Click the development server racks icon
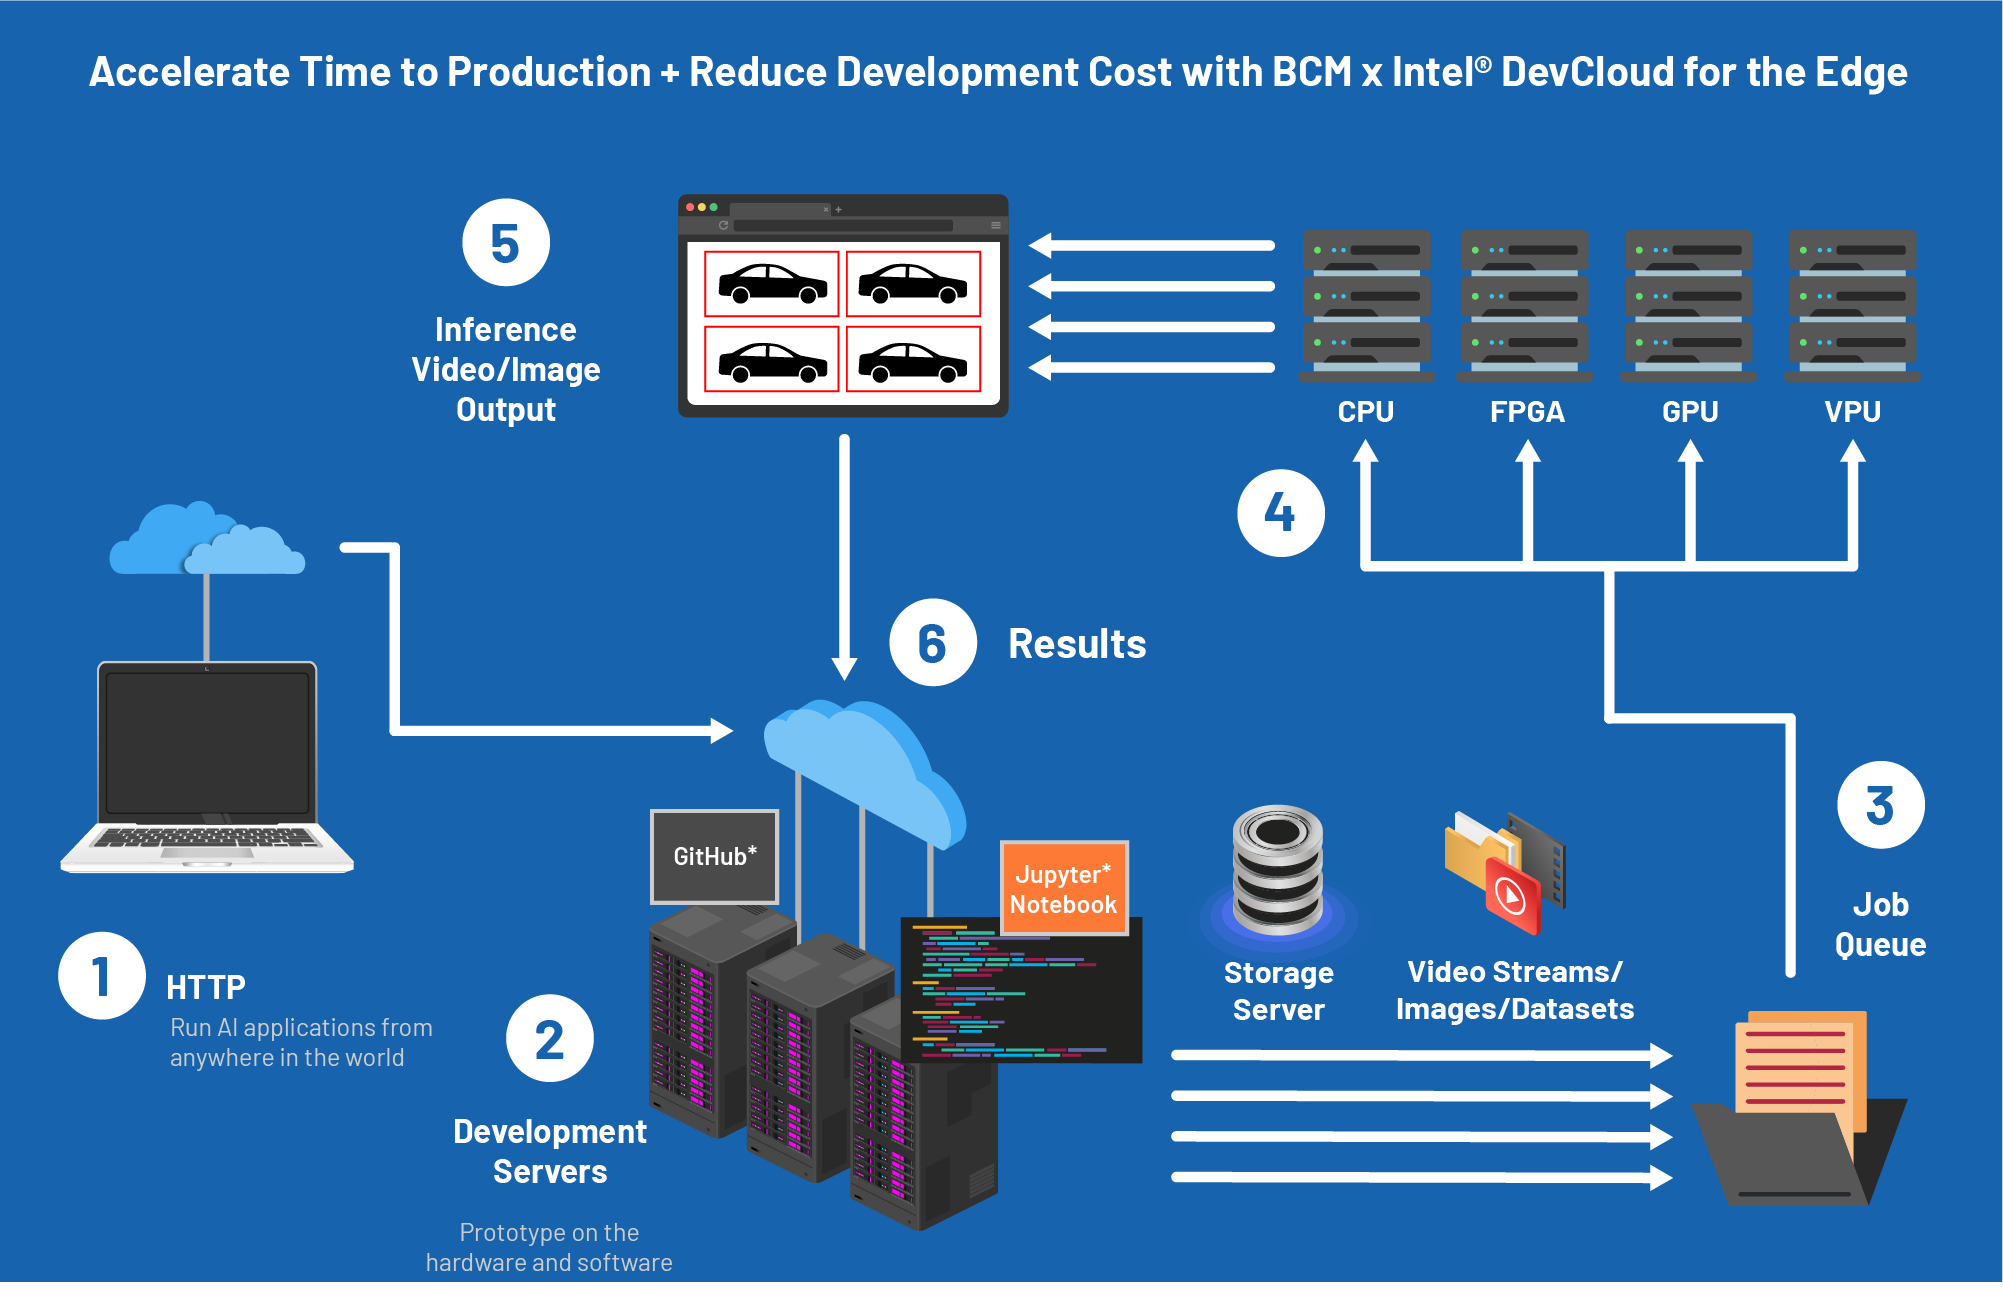2003x1305 pixels. click(x=822, y=1067)
